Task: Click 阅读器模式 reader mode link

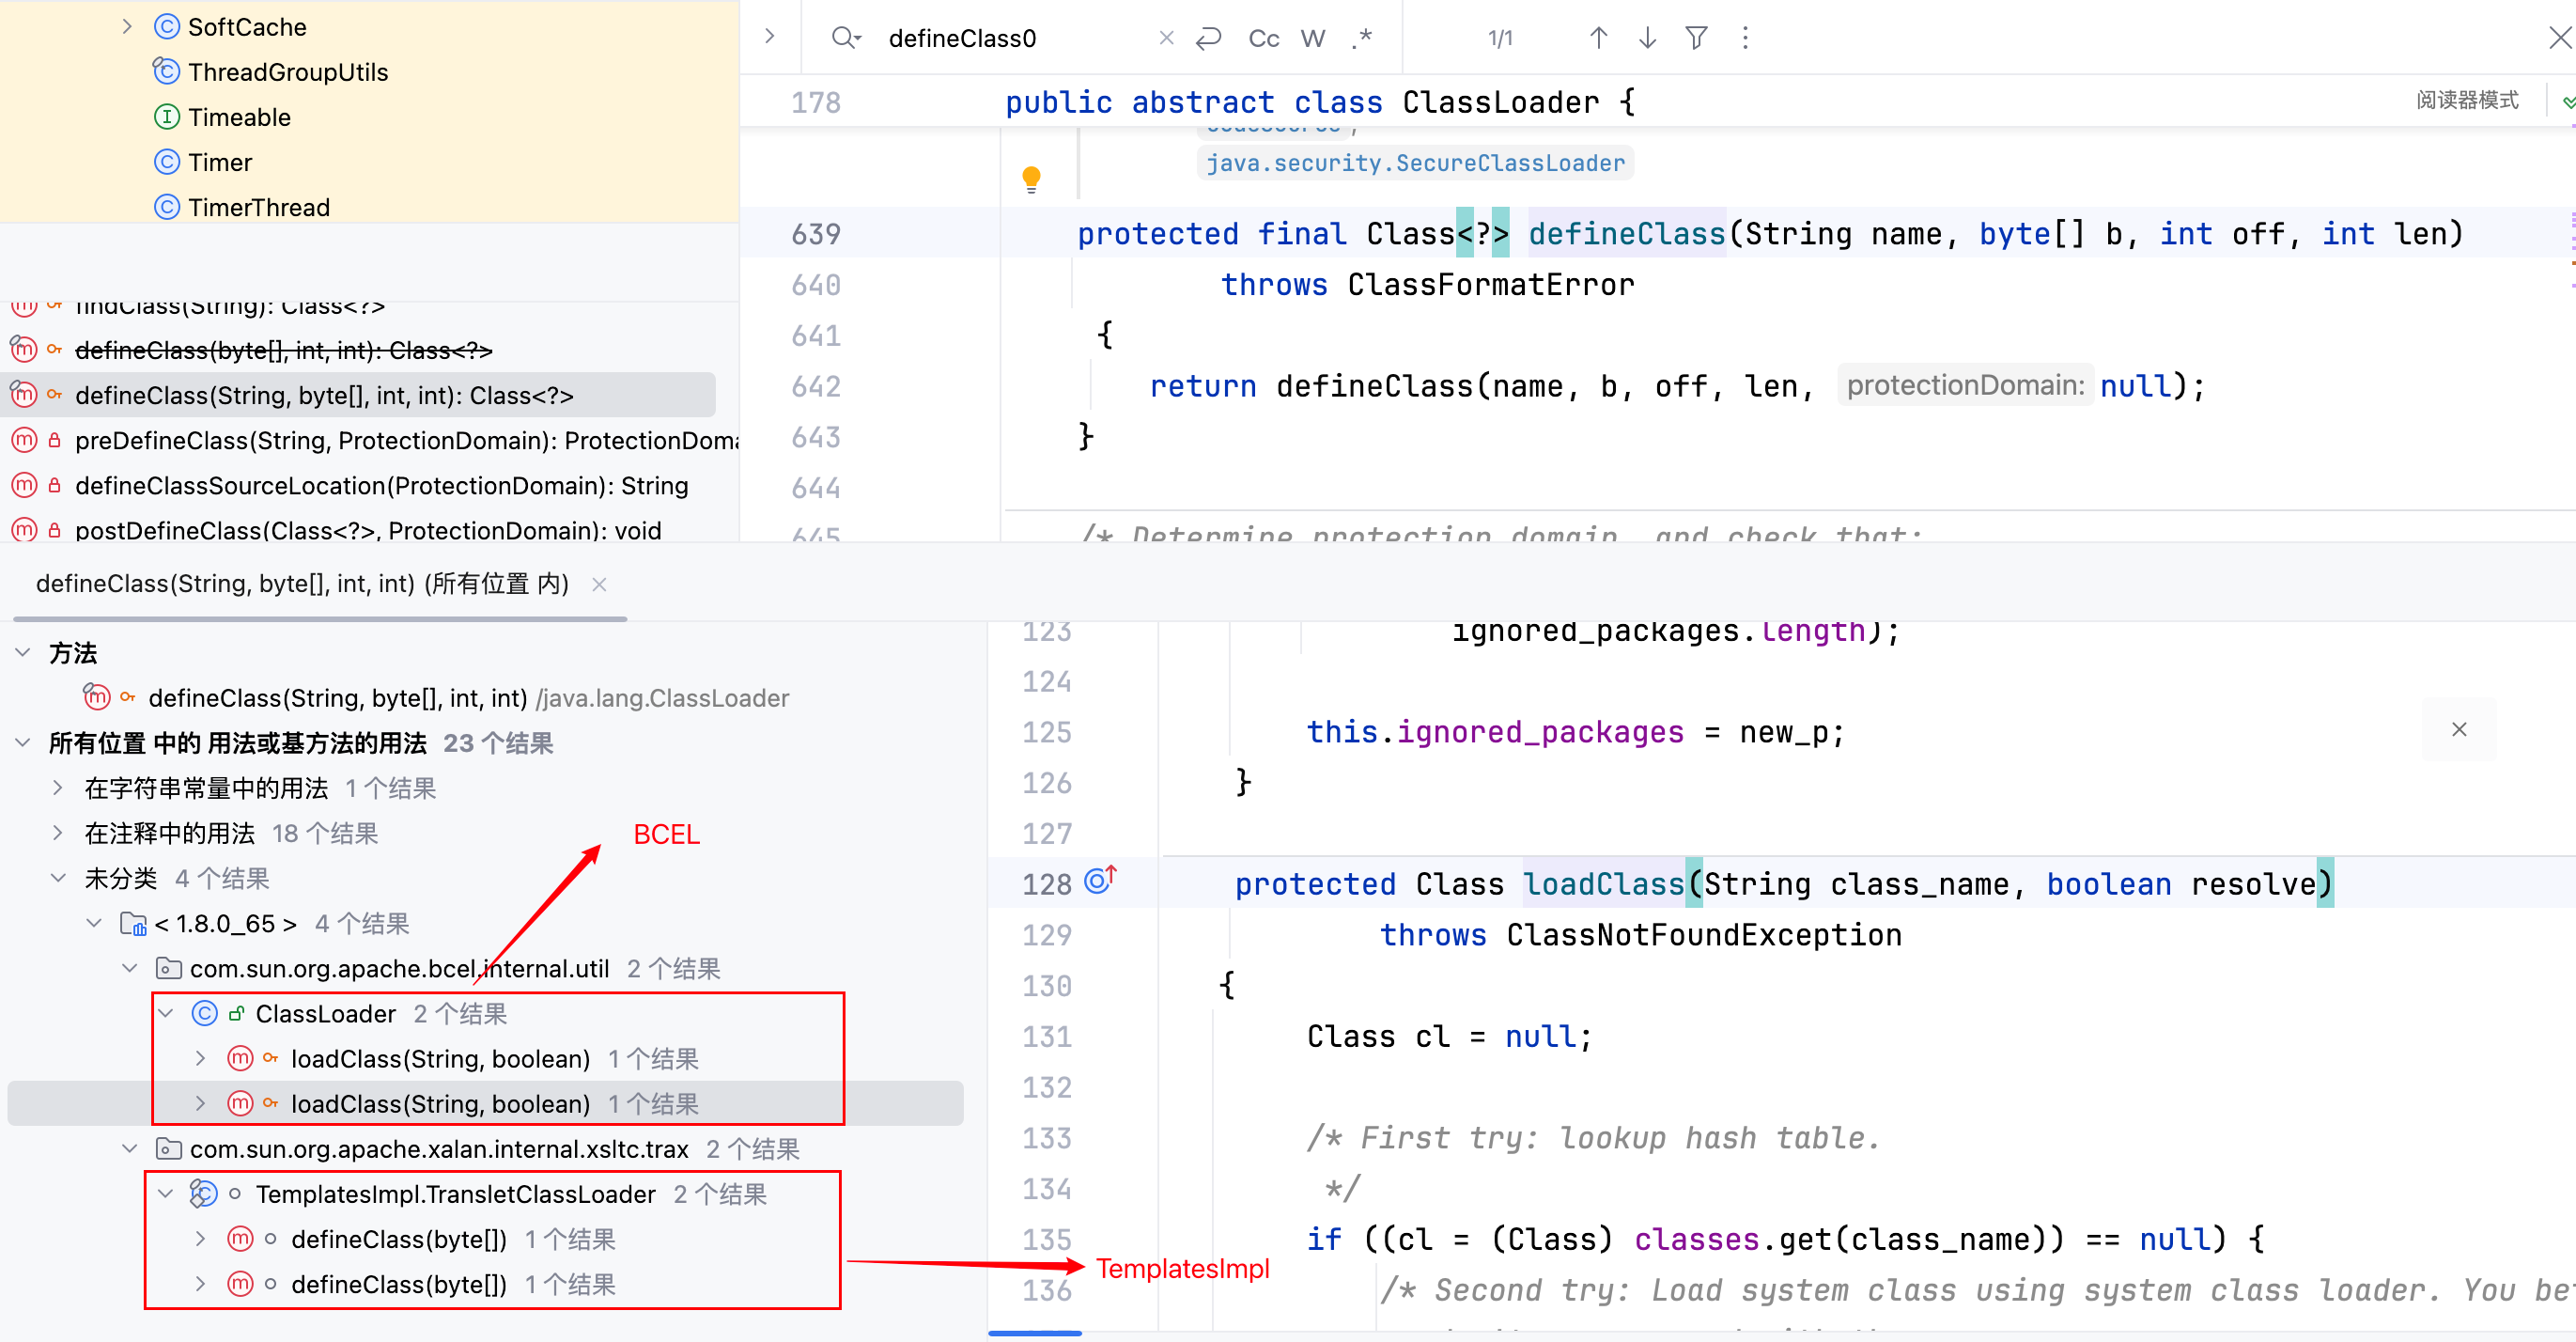Action: click(x=2466, y=100)
